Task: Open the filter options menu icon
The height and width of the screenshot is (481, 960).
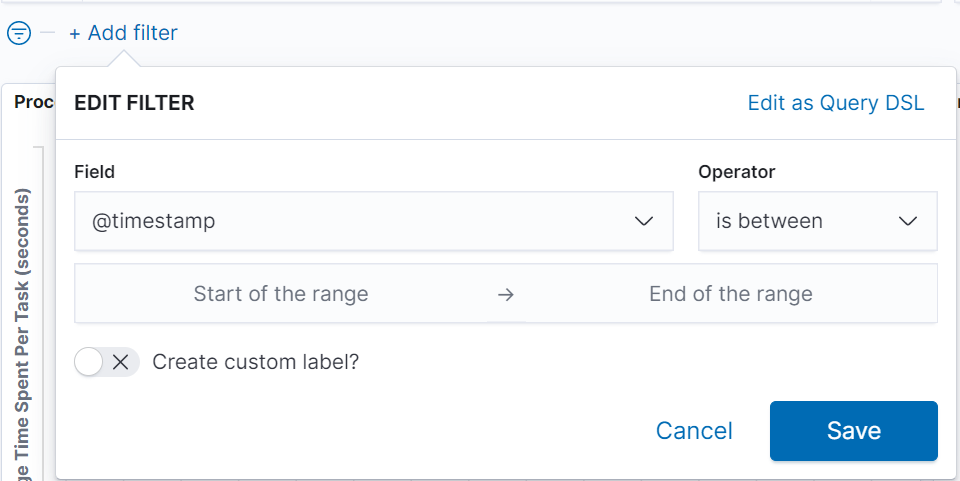Action: click(19, 33)
